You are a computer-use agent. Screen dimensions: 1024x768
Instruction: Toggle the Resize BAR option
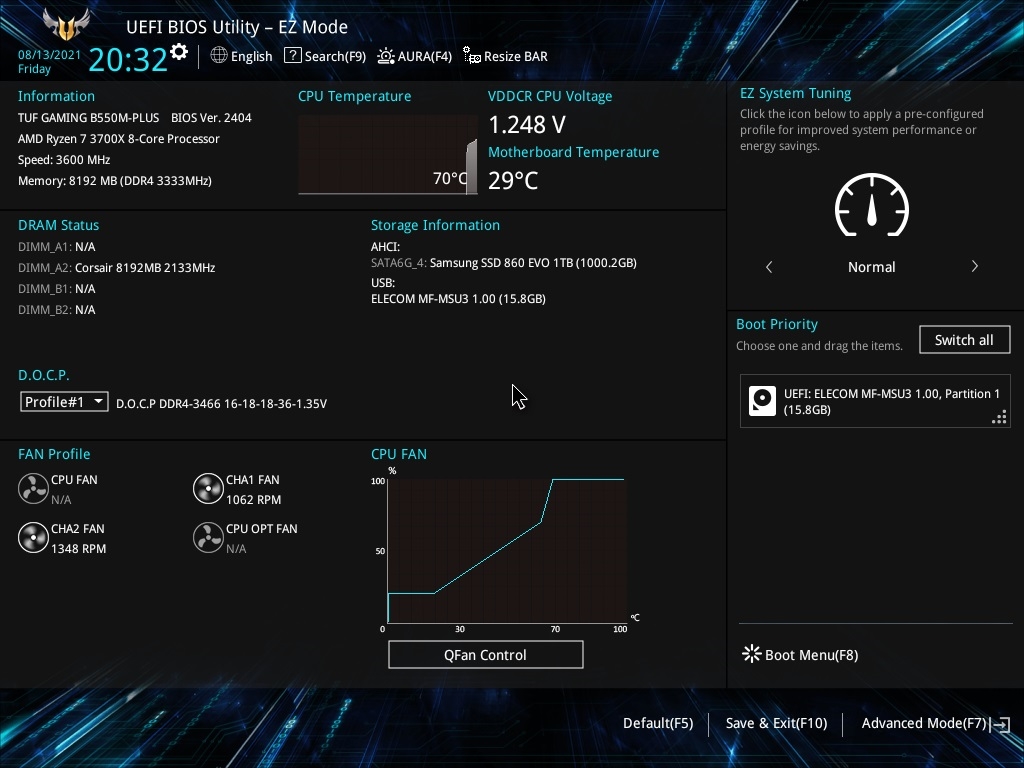pos(505,56)
